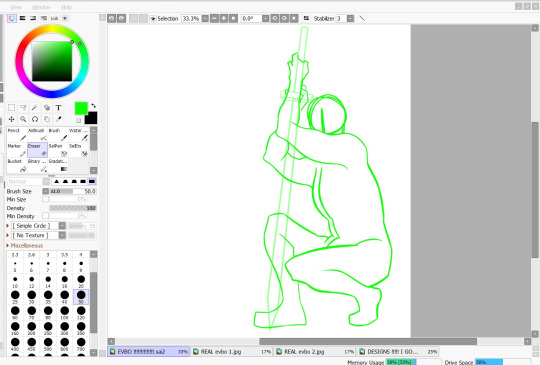Viewport: 540px width, 365px height.
Task: Open the Window menu
Action: (41, 7)
